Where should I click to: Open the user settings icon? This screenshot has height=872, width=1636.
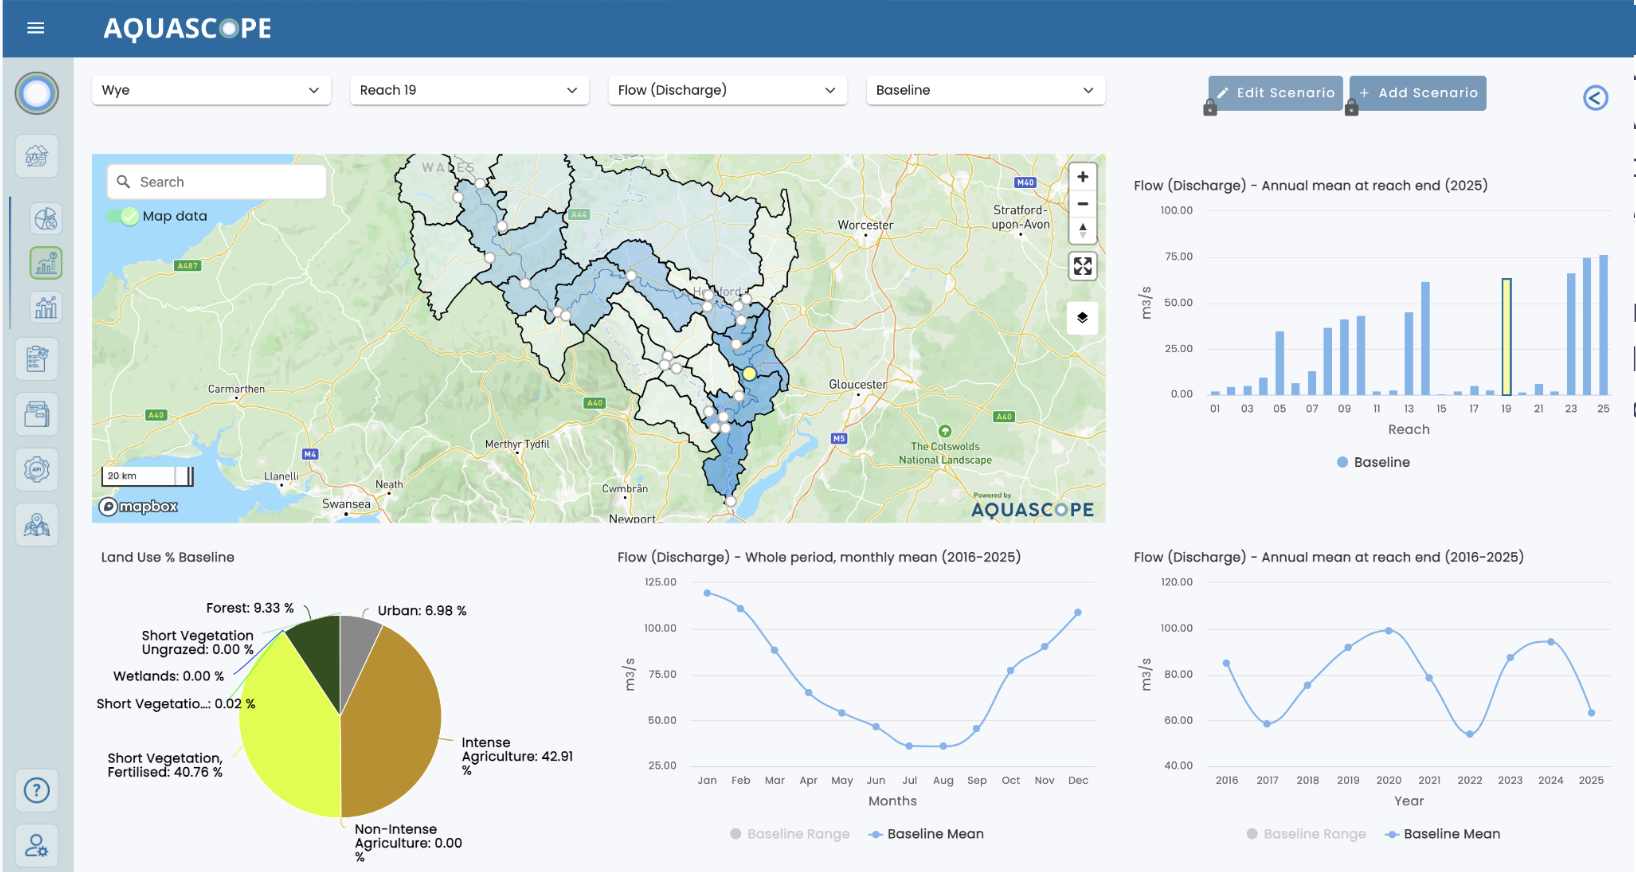point(37,846)
